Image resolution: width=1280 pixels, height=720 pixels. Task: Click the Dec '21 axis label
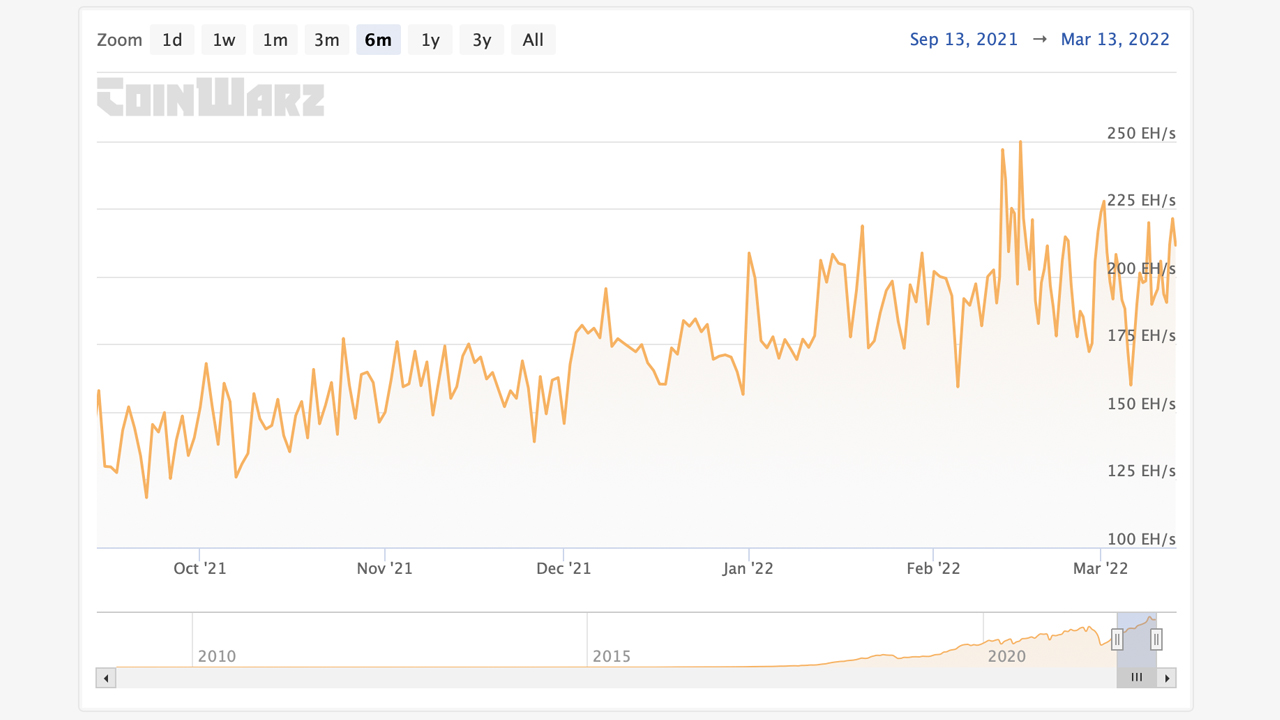pyautogui.click(x=564, y=569)
